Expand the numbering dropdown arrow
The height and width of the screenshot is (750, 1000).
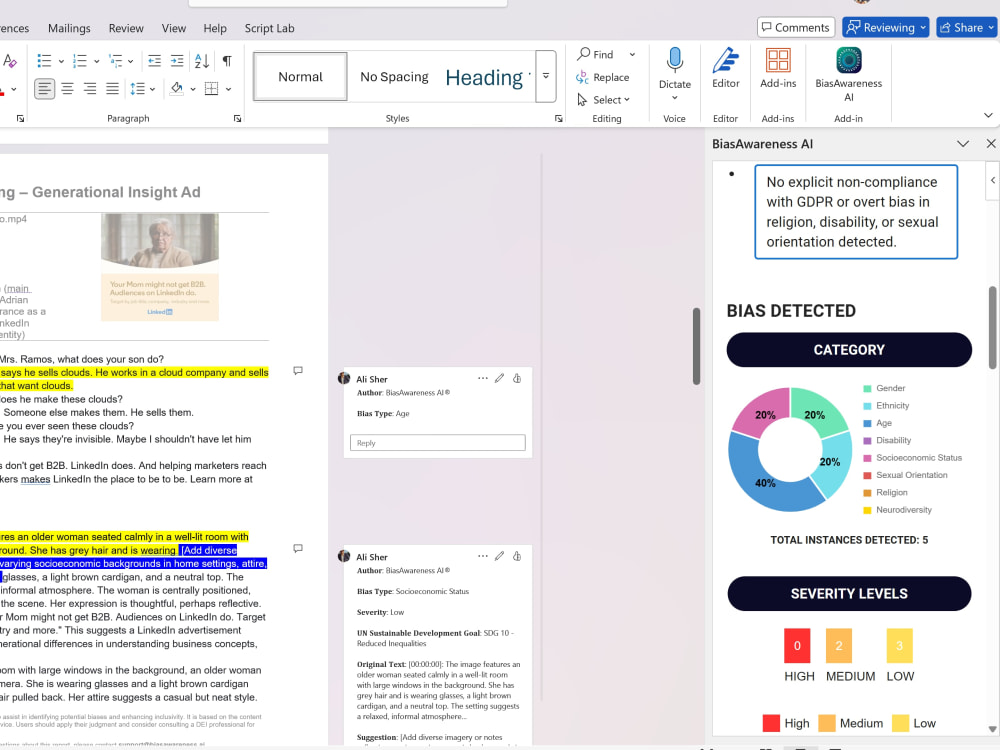click(x=96, y=62)
